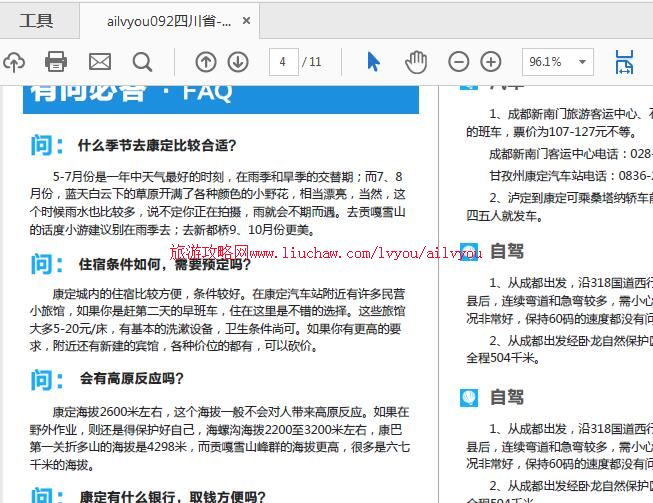
Task: Click the upload to cloud icon
Action: pos(13,62)
